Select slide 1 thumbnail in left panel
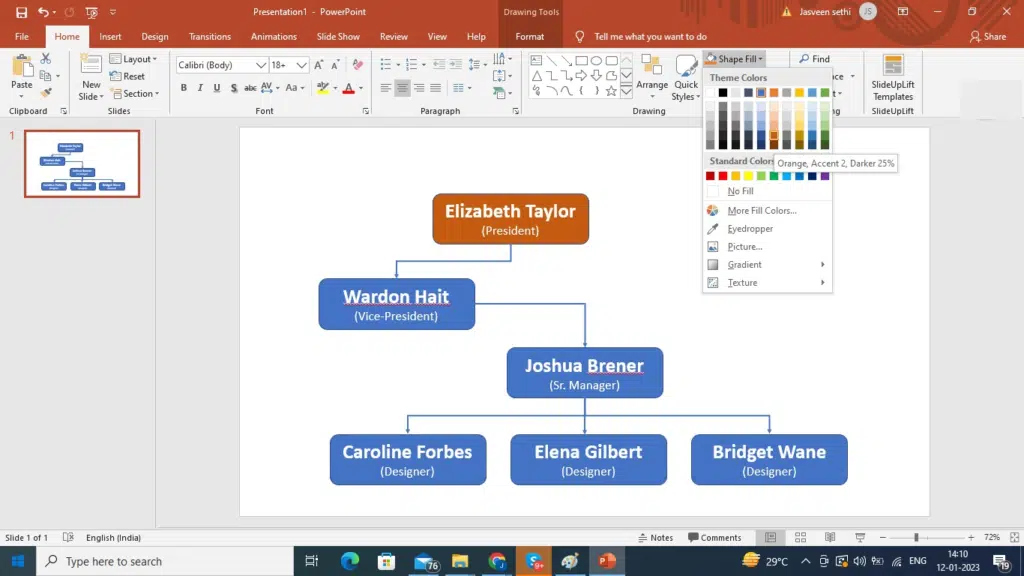Image resolution: width=1024 pixels, height=576 pixels. pyautogui.click(x=82, y=163)
